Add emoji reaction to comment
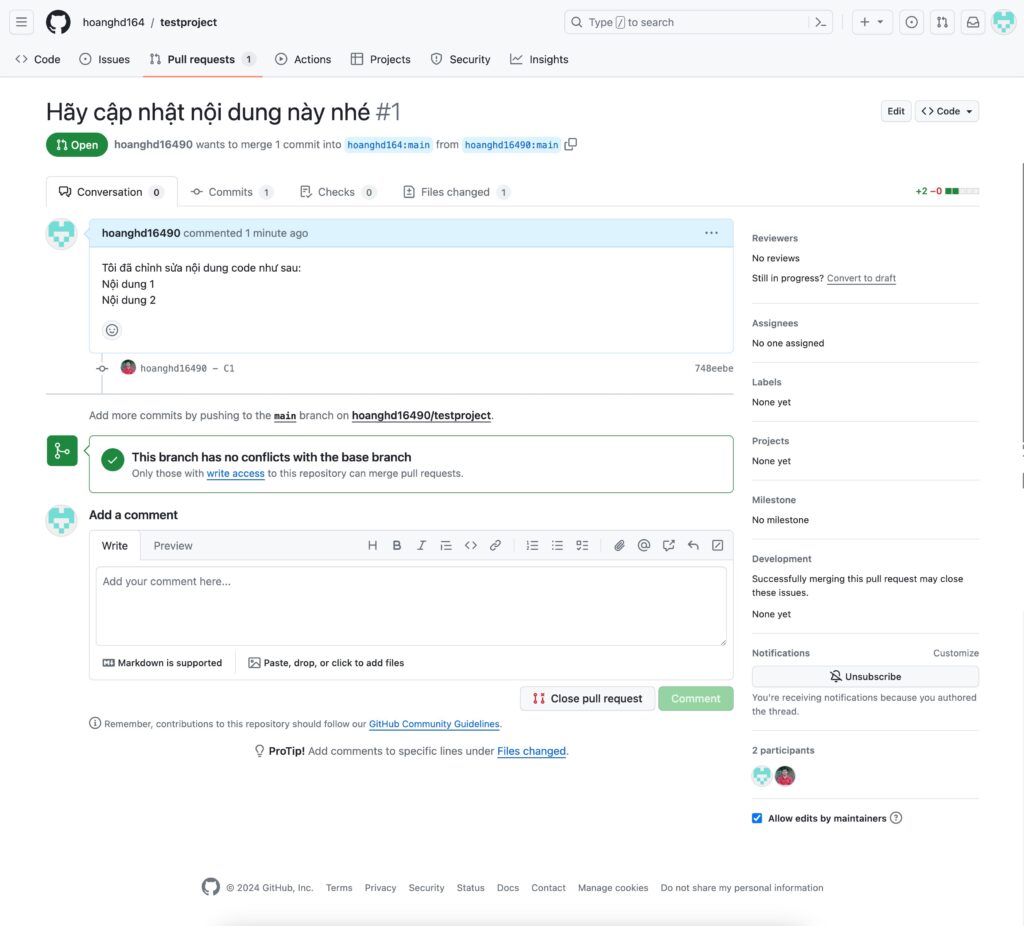The height and width of the screenshot is (926, 1024). click(112, 330)
